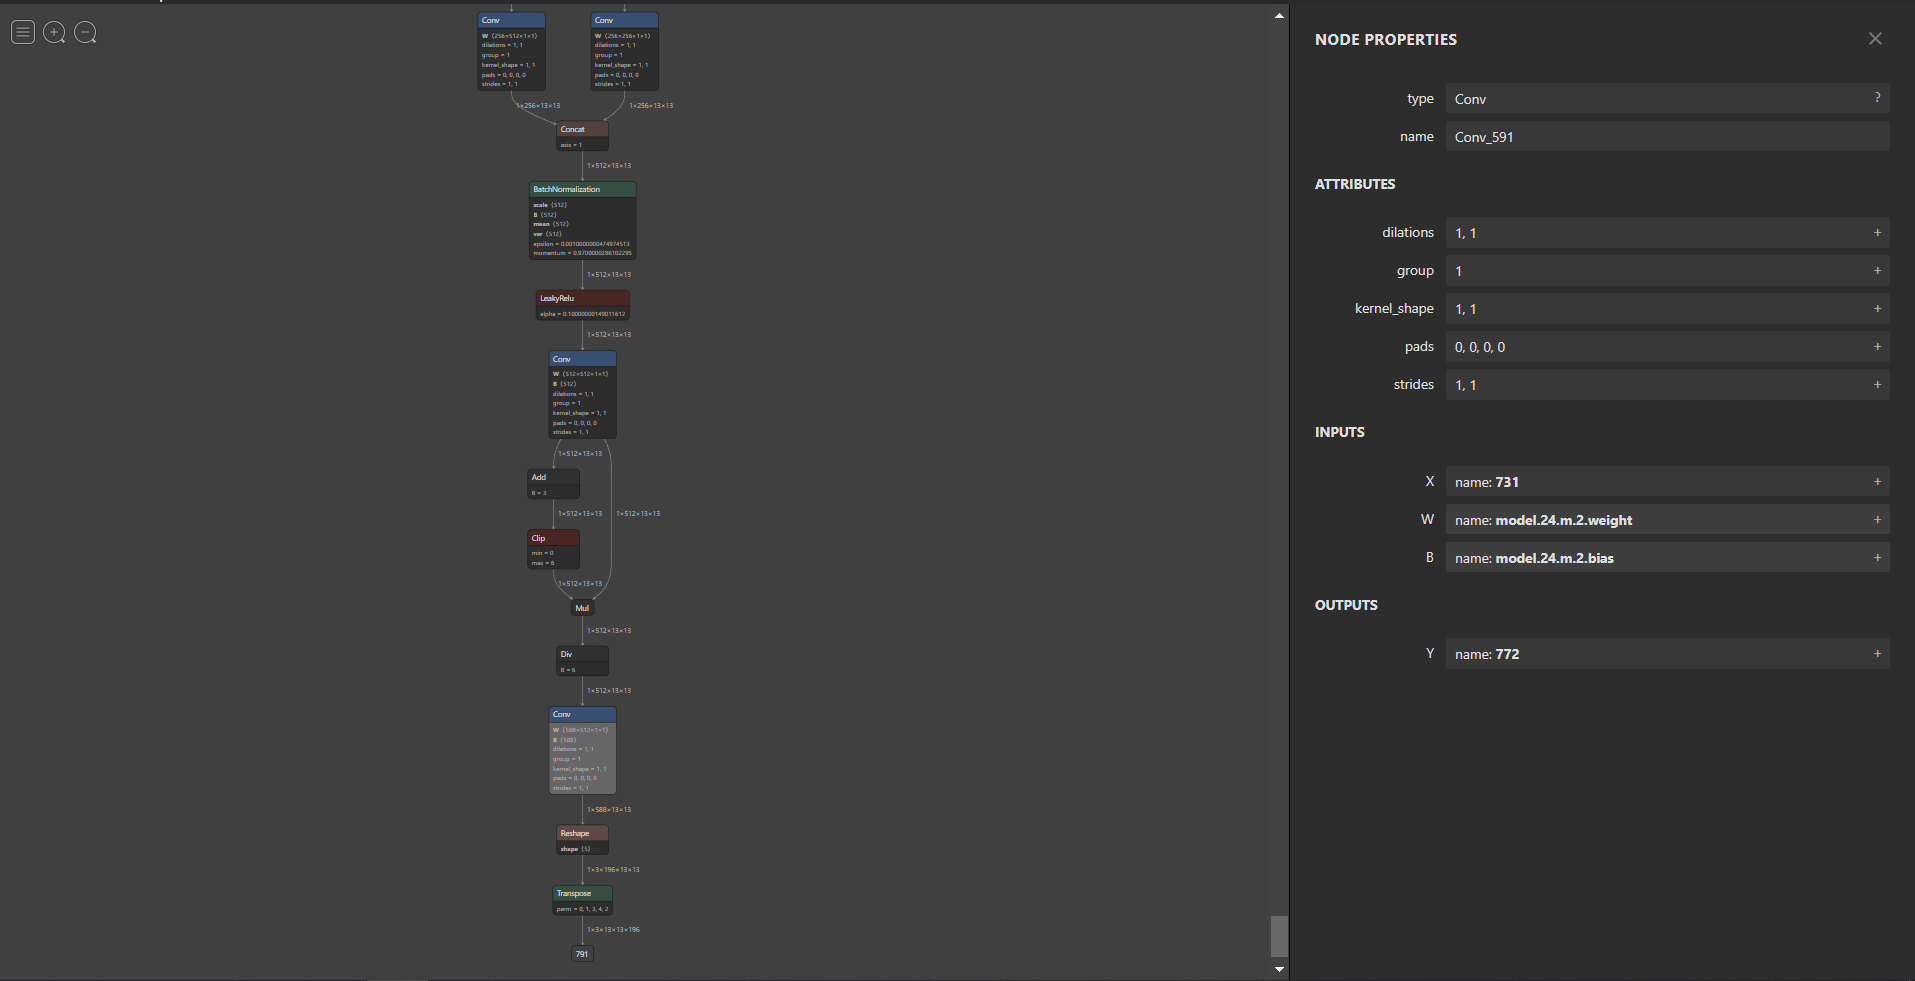Click the group value field showing 1
This screenshot has width=1915, height=981.
click(x=1667, y=271)
